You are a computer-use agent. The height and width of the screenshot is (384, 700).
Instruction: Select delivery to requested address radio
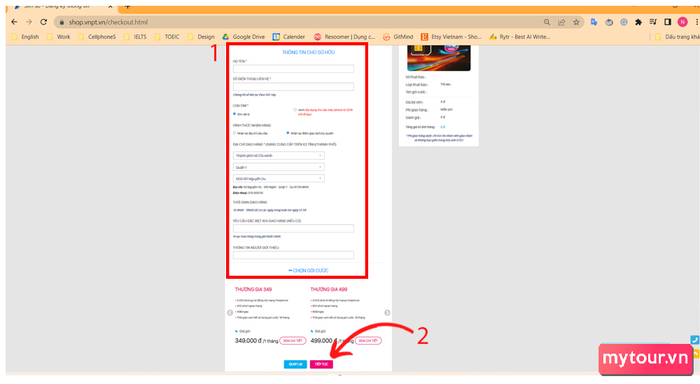coord(234,133)
